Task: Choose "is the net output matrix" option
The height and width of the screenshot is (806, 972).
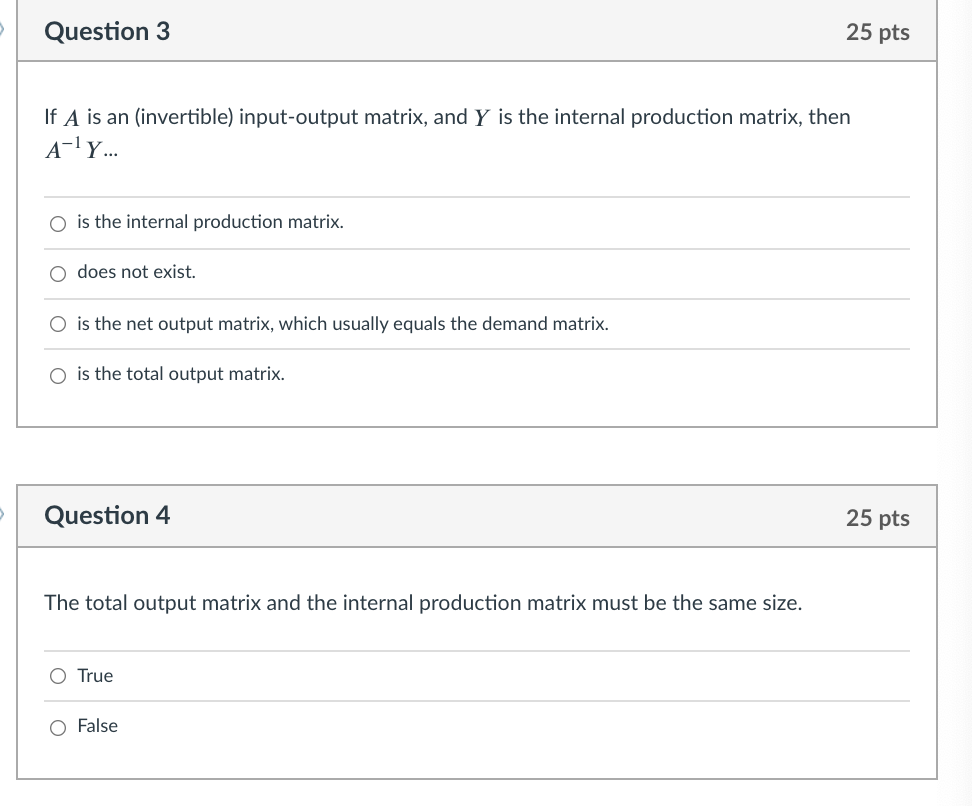Action: (x=58, y=323)
